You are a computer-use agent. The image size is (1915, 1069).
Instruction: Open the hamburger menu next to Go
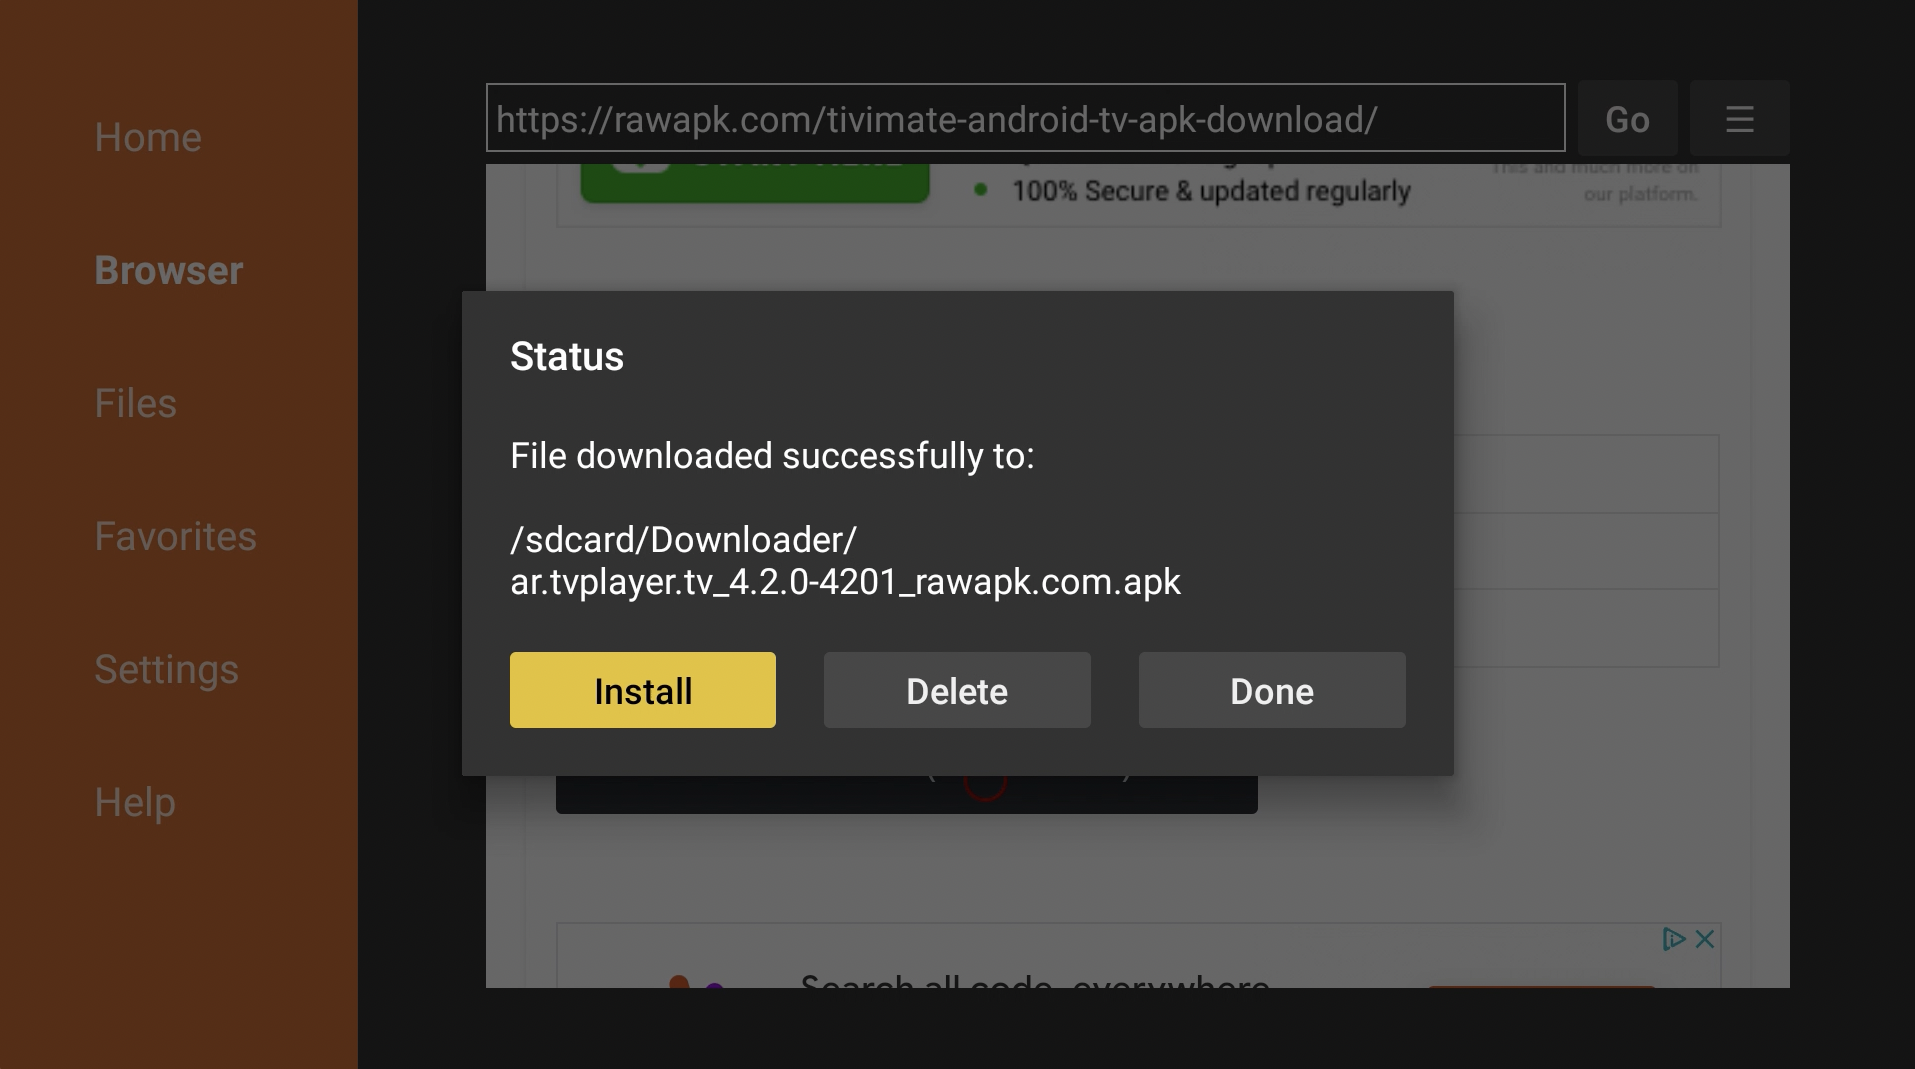pos(1739,119)
